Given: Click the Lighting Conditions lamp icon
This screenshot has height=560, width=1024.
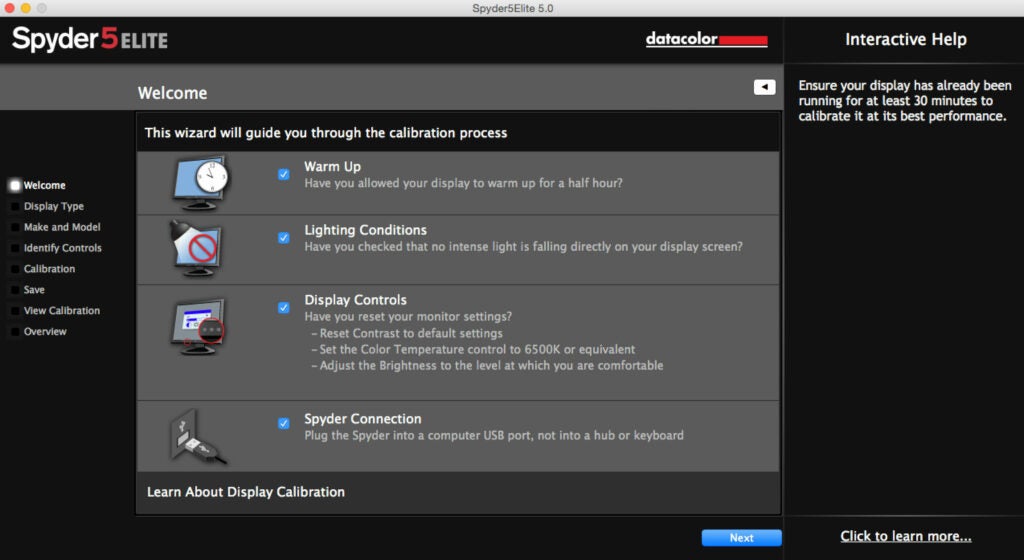Looking at the screenshot, I should (196, 248).
